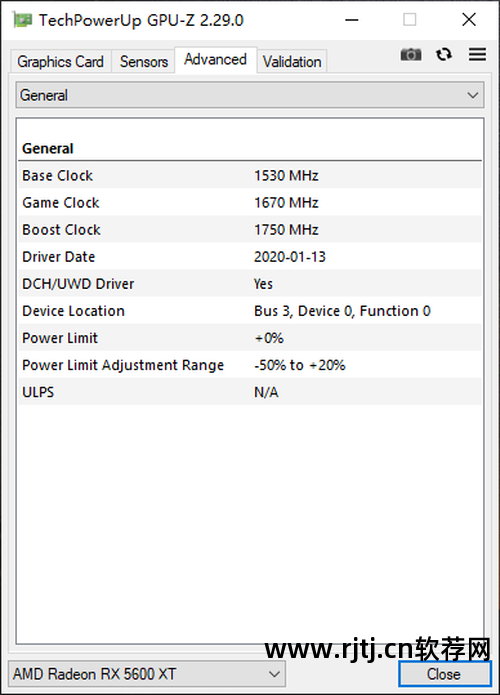Click the General dropdown chevron arrow

point(473,95)
